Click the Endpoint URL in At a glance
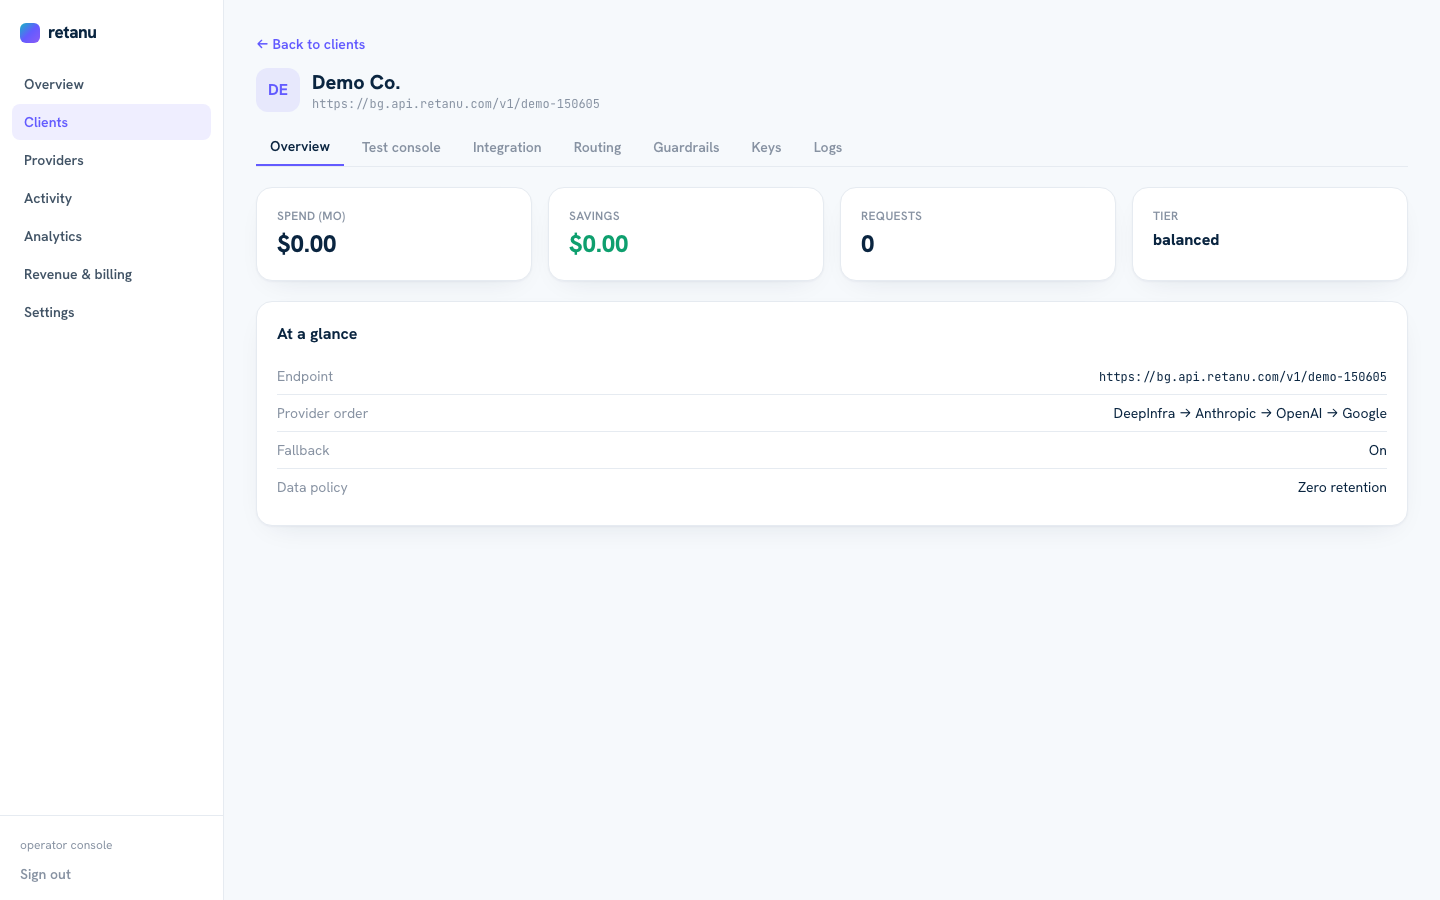Image resolution: width=1440 pixels, height=900 pixels. [1243, 377]
